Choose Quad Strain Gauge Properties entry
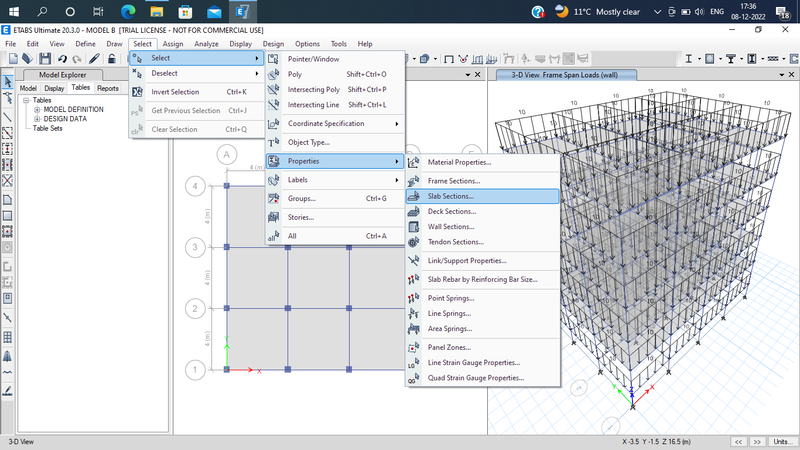The width and height of the screenshot is (800, 450). coord(482,378)
